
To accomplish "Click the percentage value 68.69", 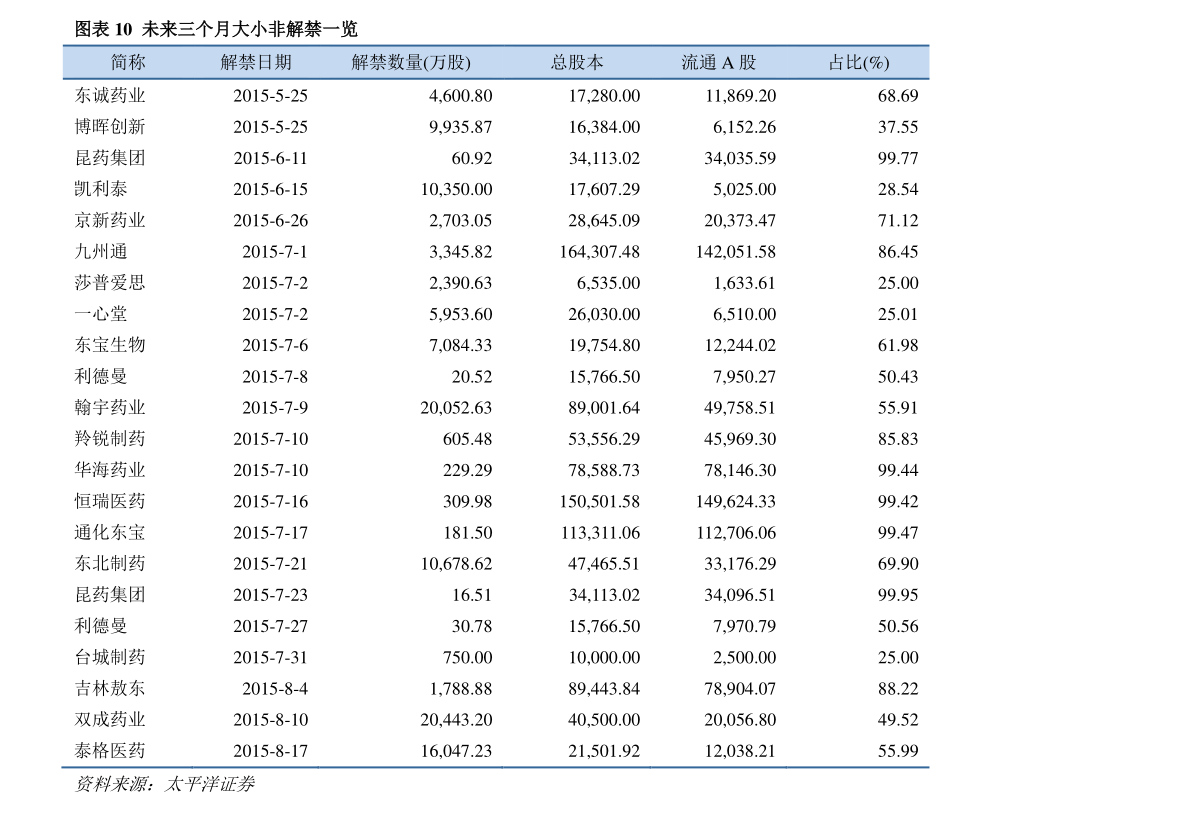I will [x=898, y=96].
